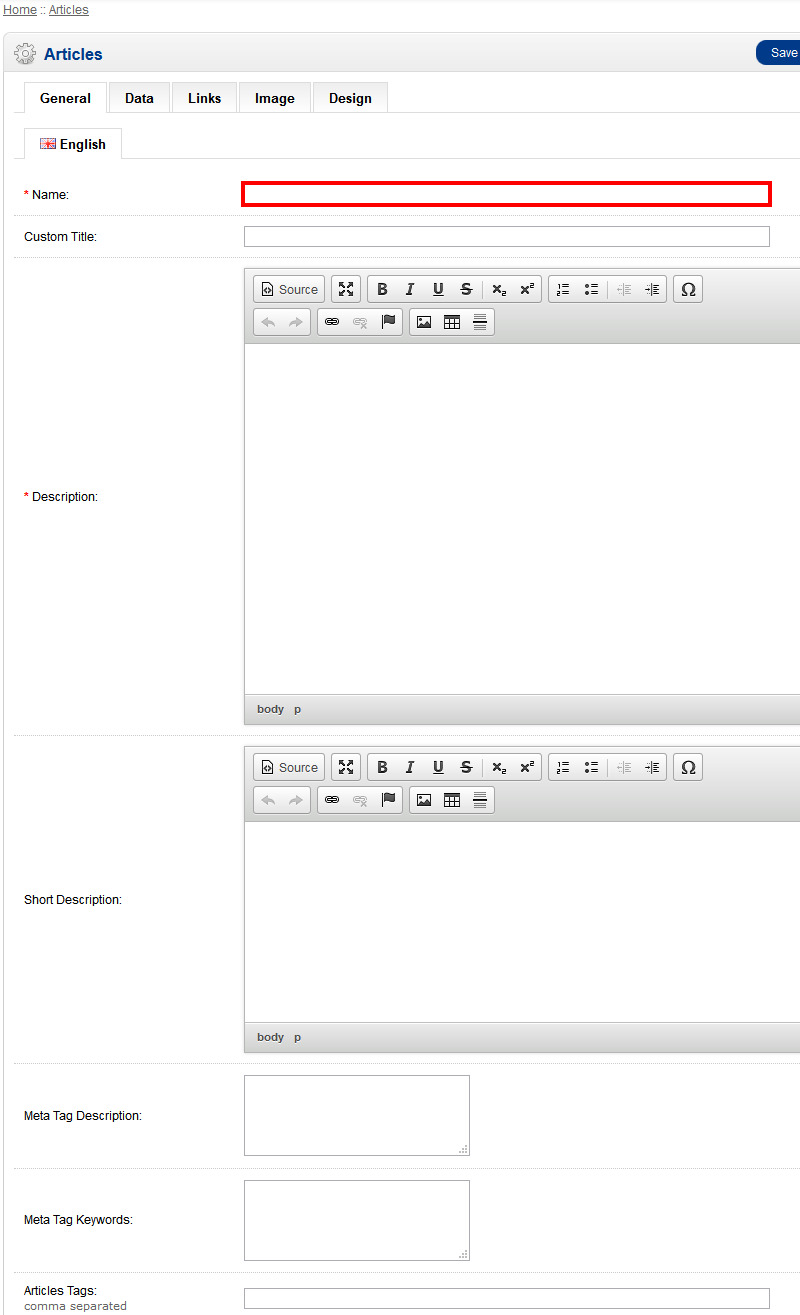Apply strikethrough in Description editor

466,289
